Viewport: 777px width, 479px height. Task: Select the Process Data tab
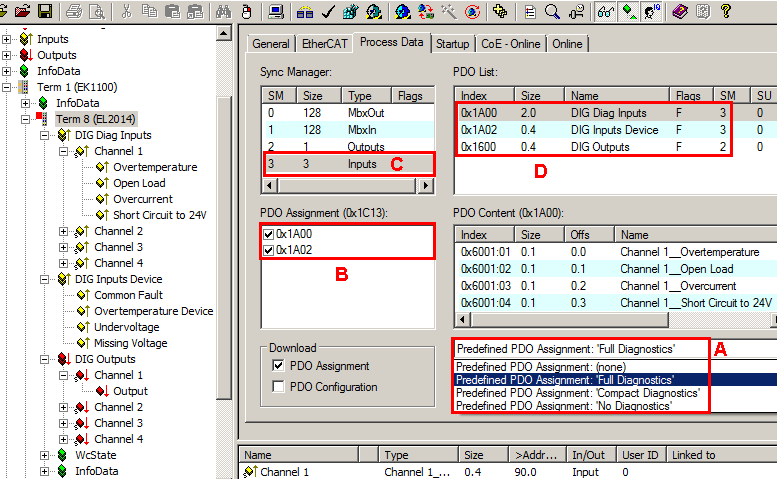[x=391, y=43]
